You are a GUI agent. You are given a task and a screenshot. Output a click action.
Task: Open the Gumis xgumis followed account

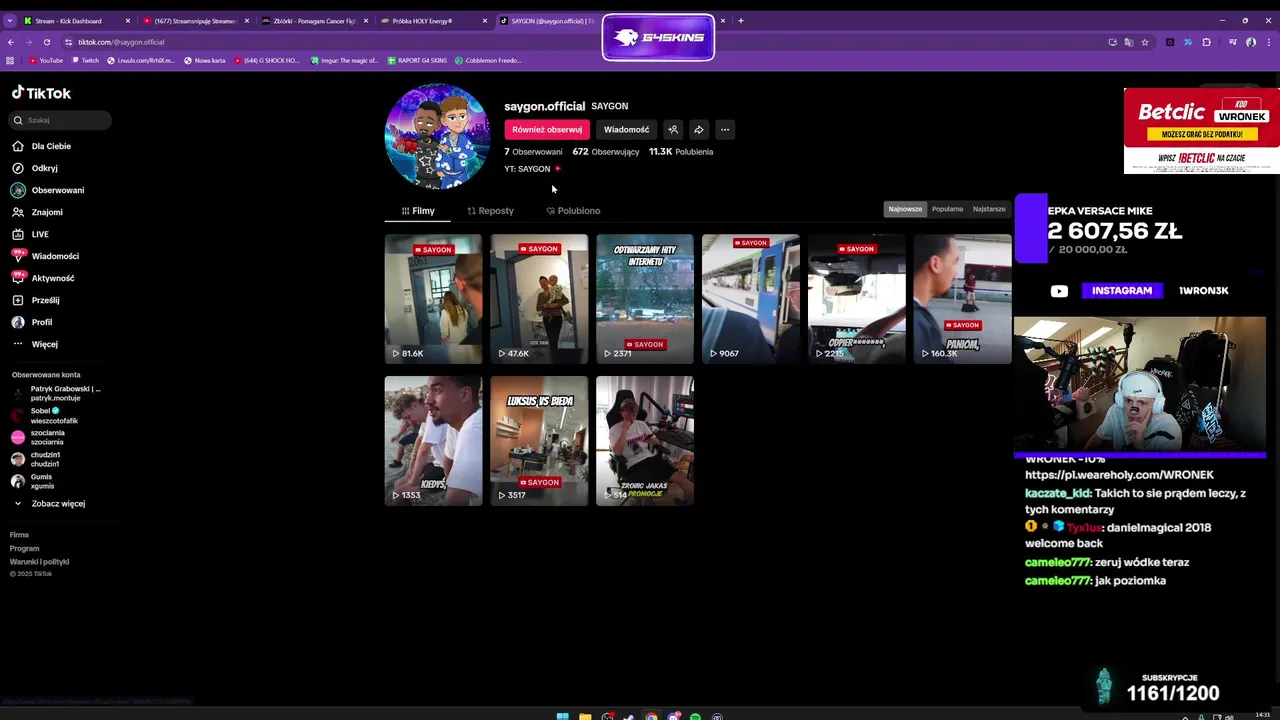click(33, 481)
